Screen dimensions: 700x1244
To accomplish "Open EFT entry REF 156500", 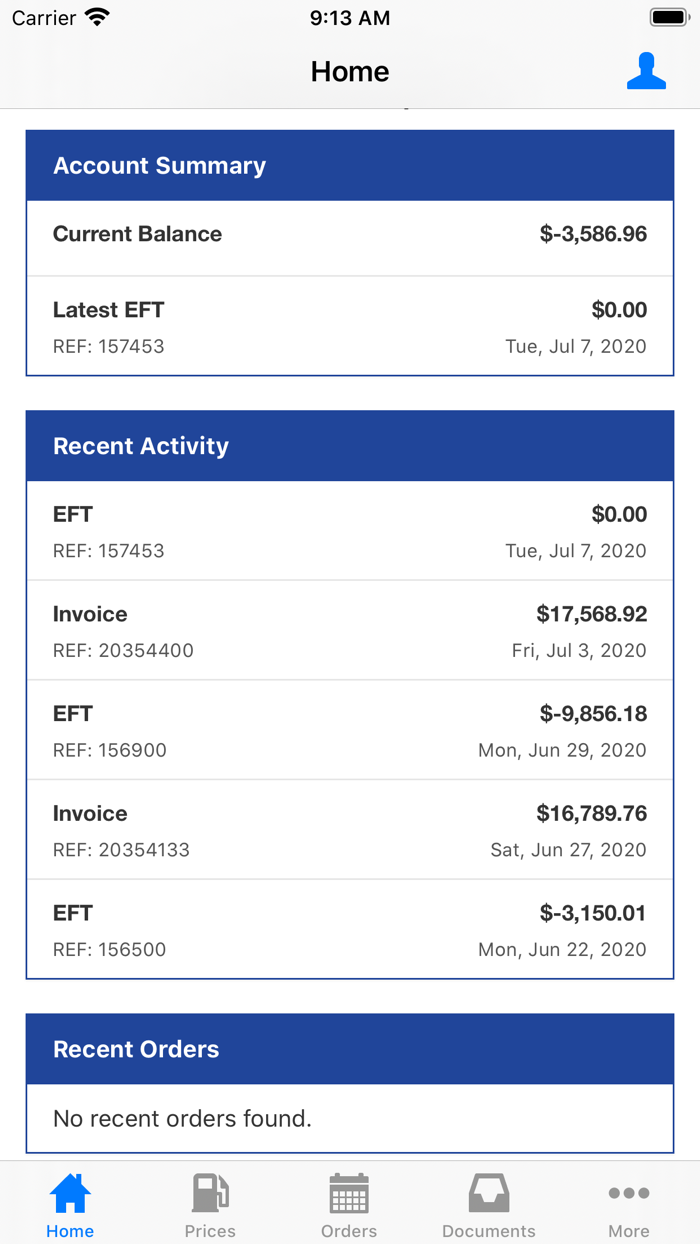I will [350, 929].
